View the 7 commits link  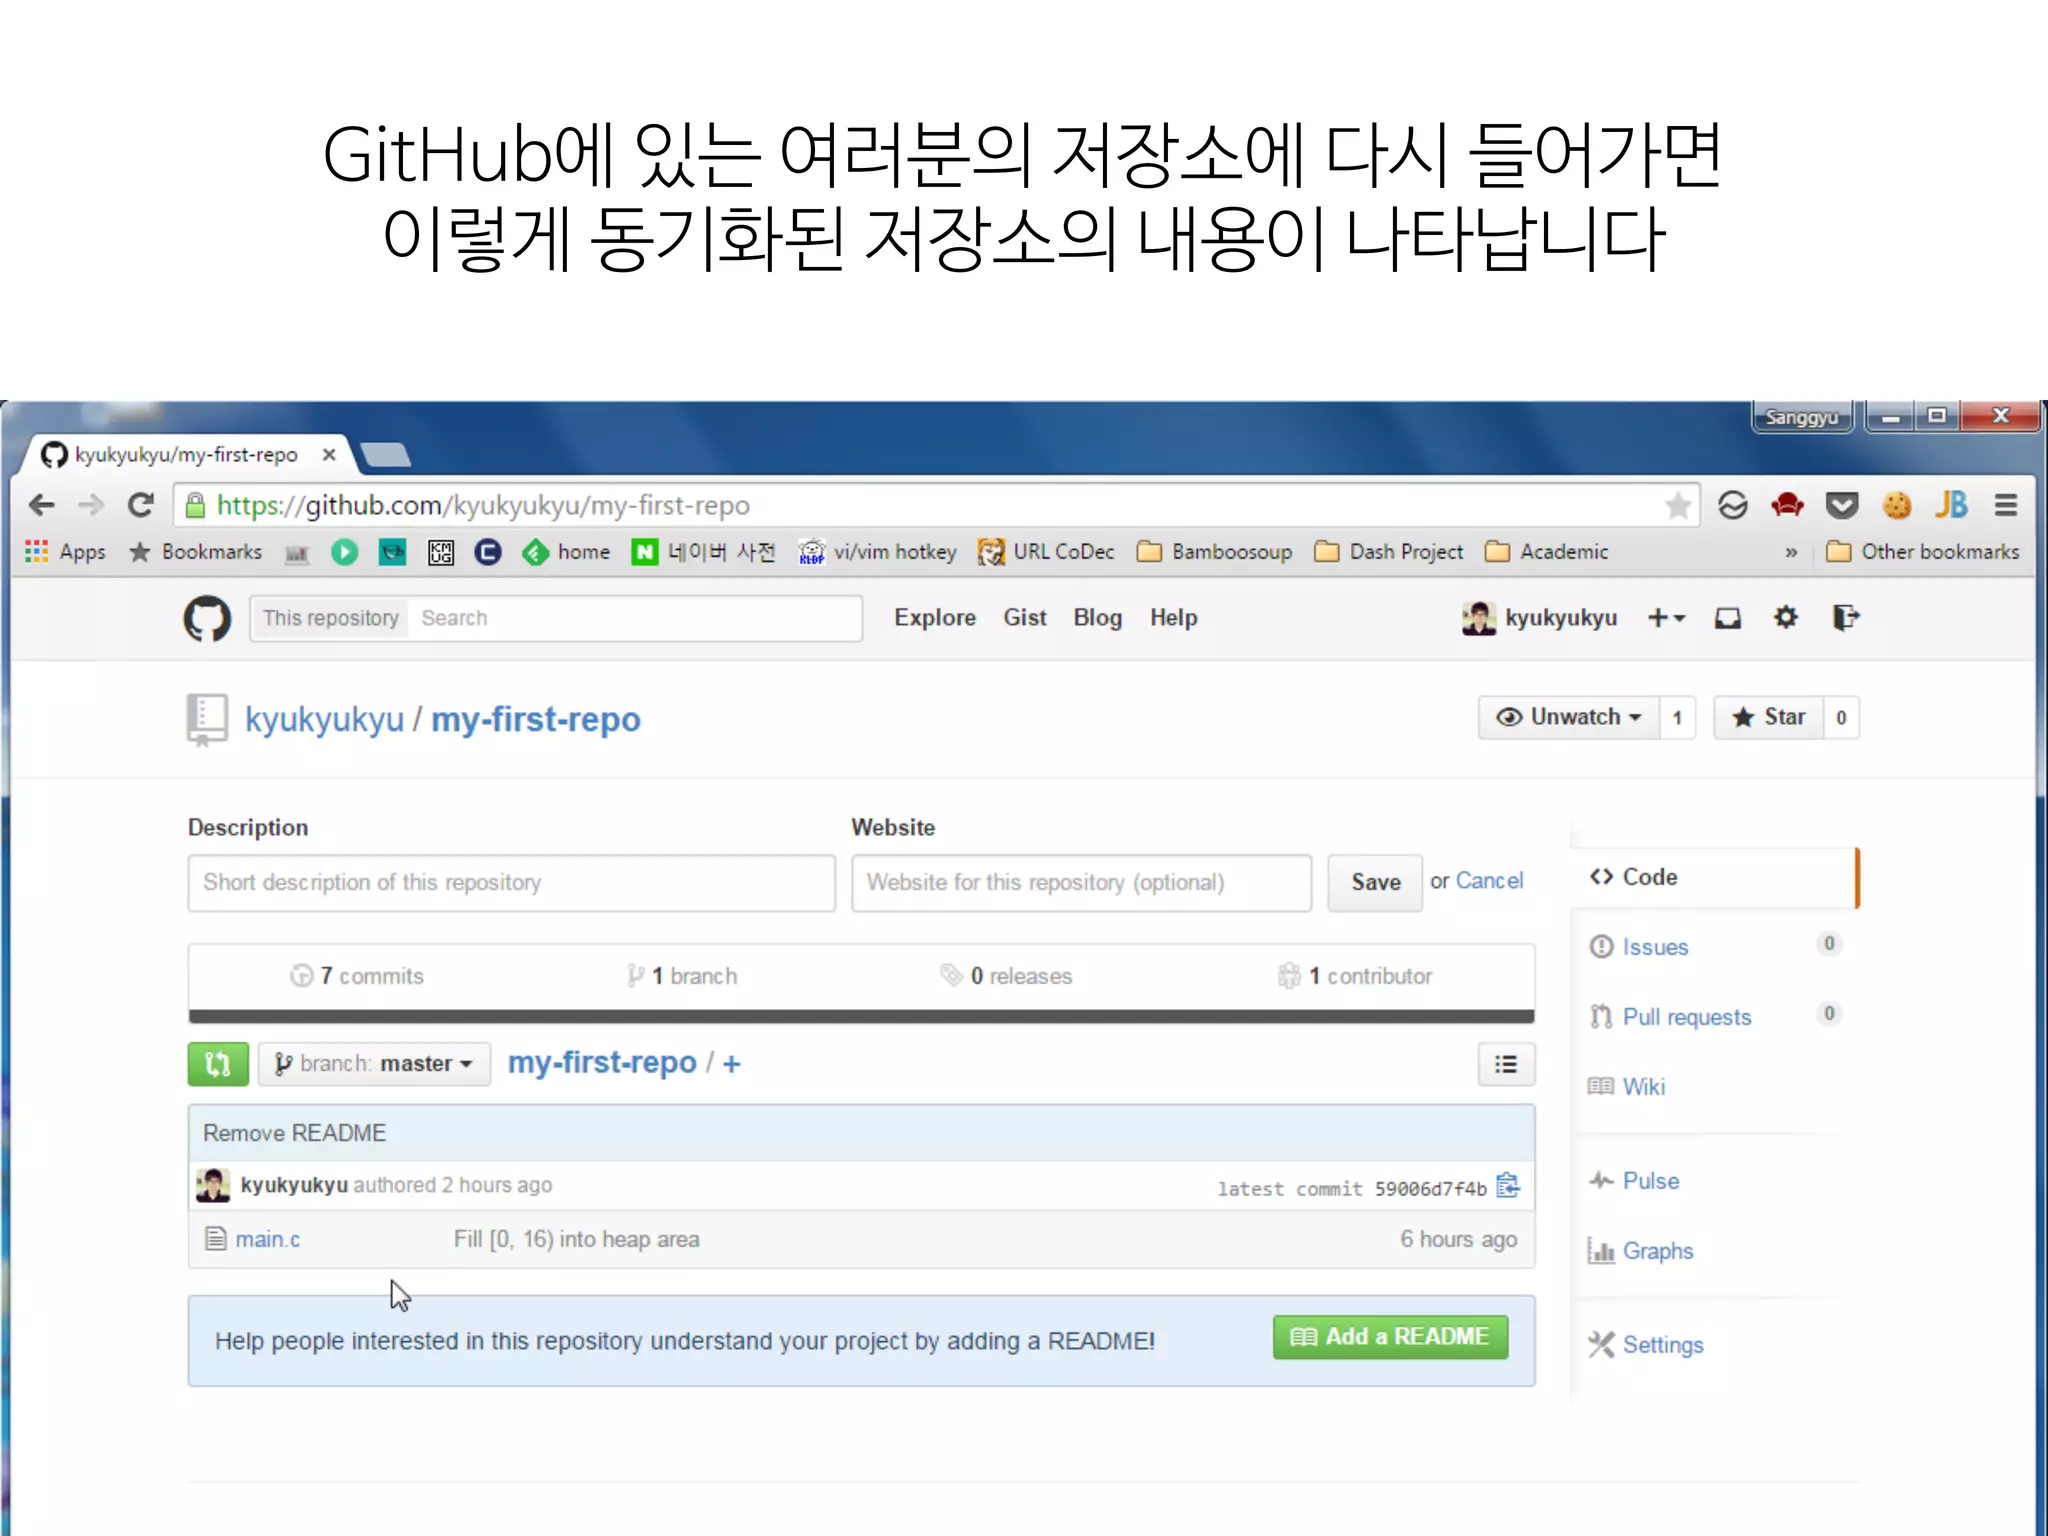click(x=357, y=976)
